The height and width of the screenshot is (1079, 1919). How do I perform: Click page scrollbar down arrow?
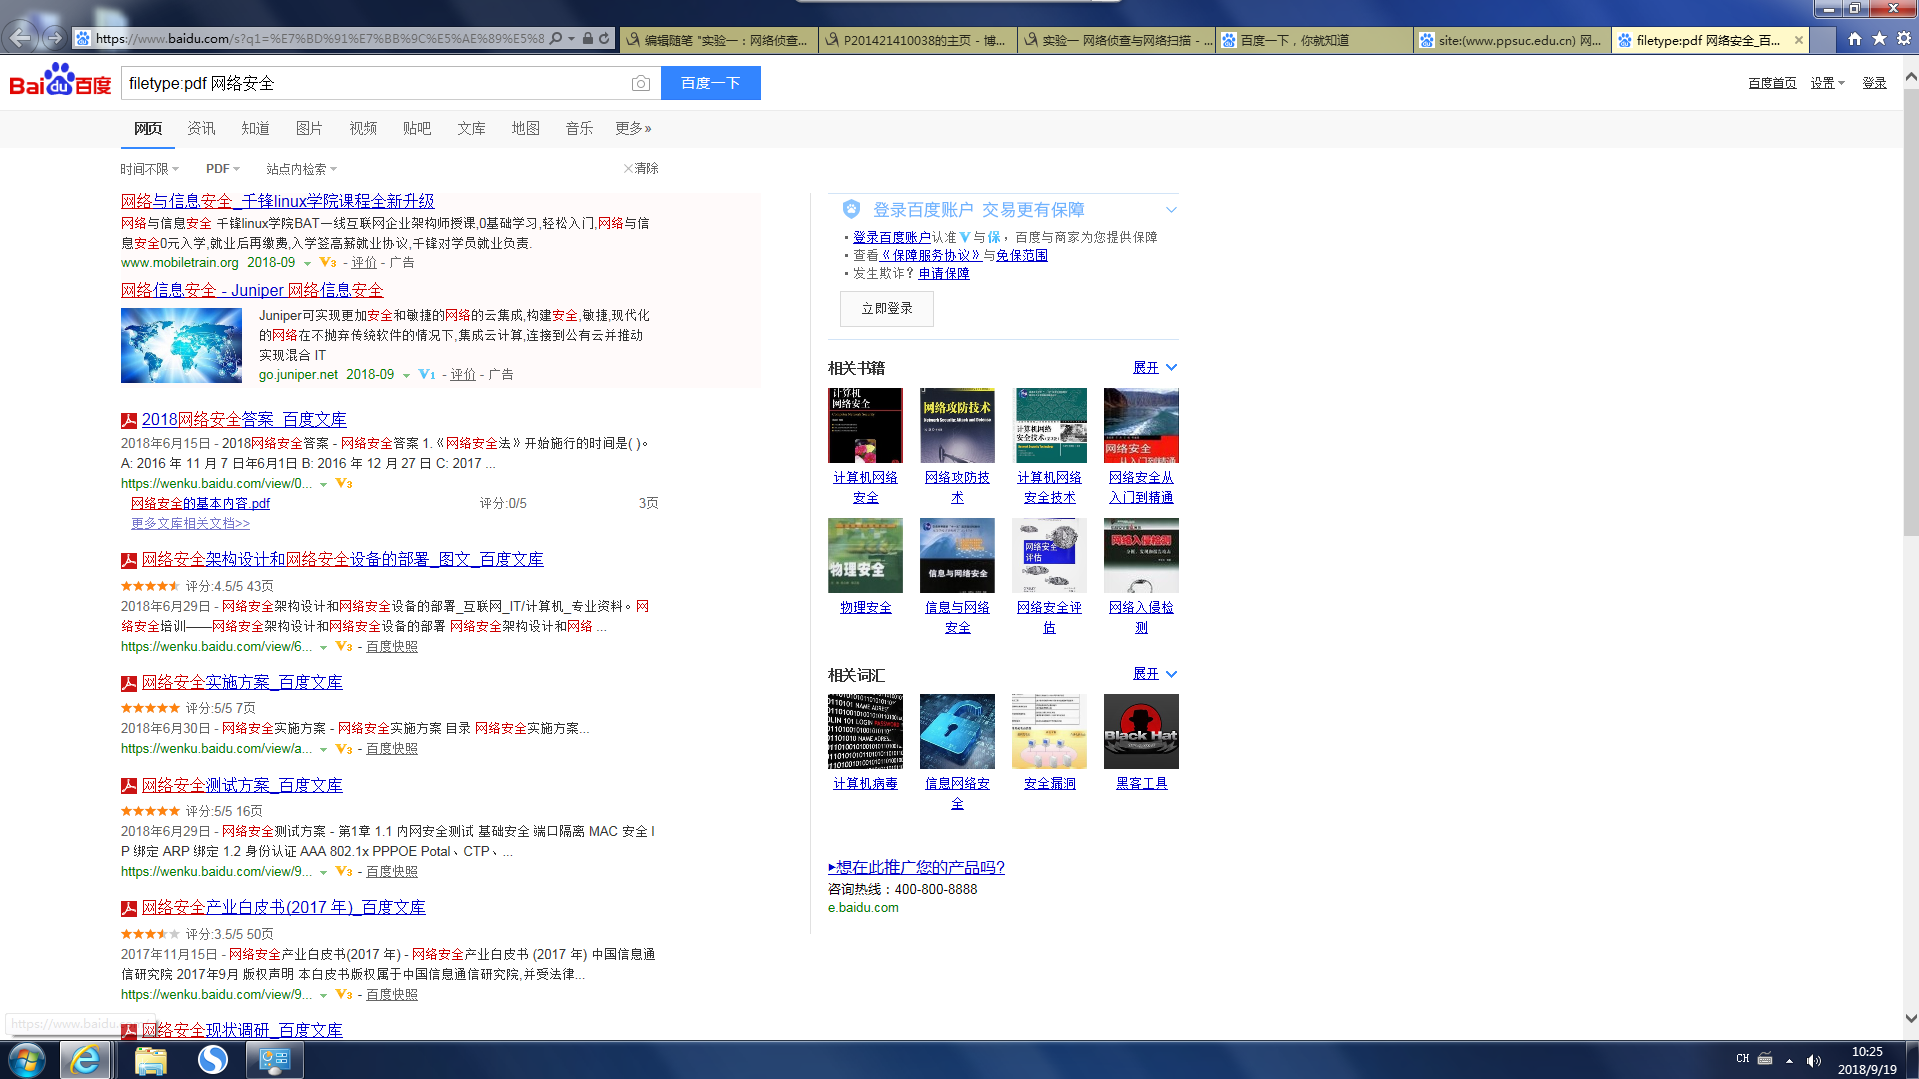pos(1911,1019)
